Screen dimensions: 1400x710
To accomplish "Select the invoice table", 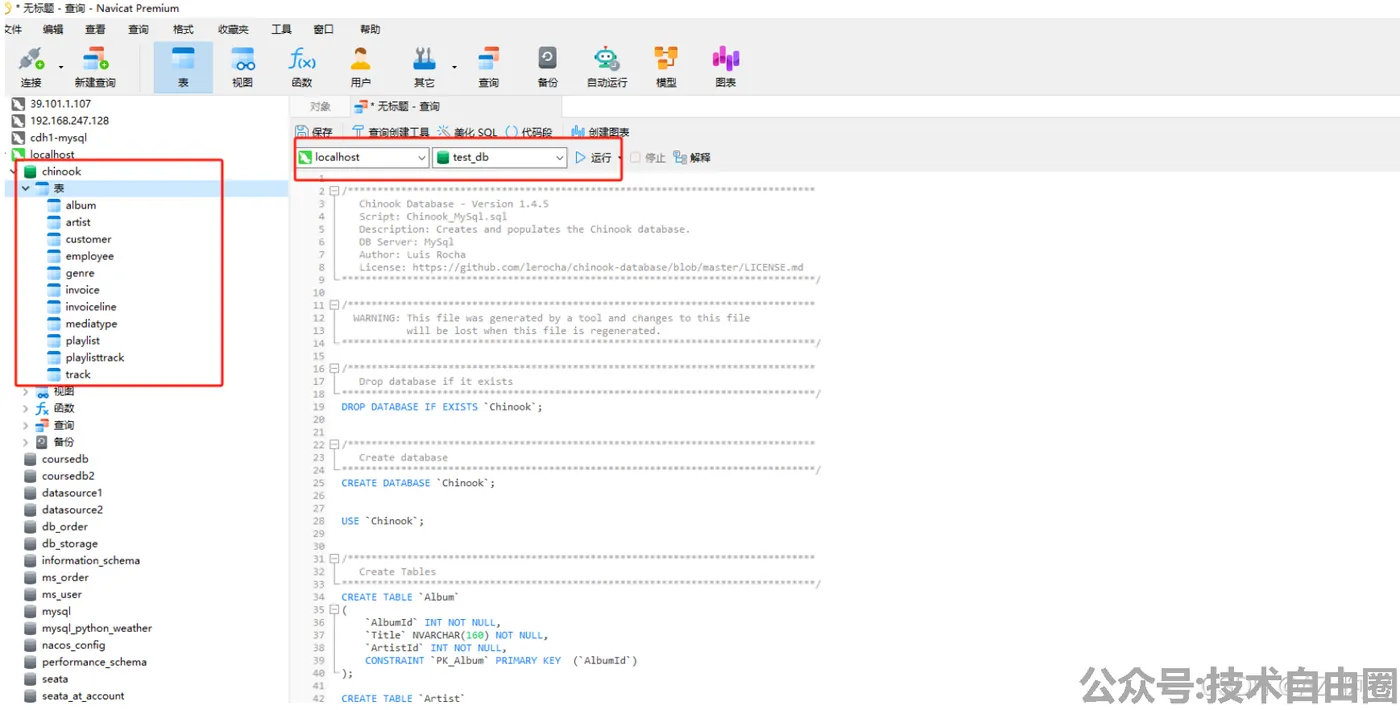I will click(82, 290).
